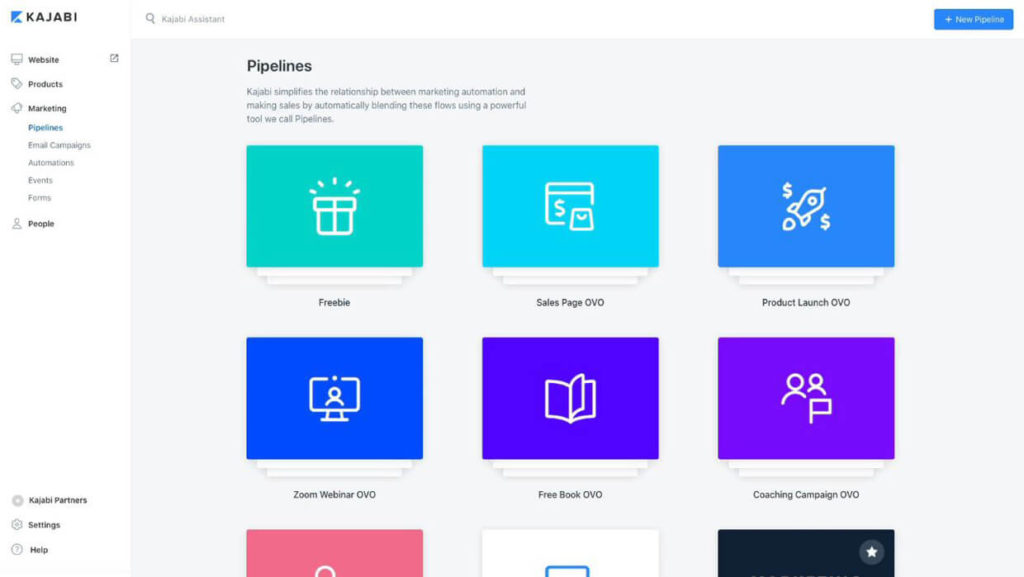Select the Zoom Webinar OVO card

coord(334,398)
